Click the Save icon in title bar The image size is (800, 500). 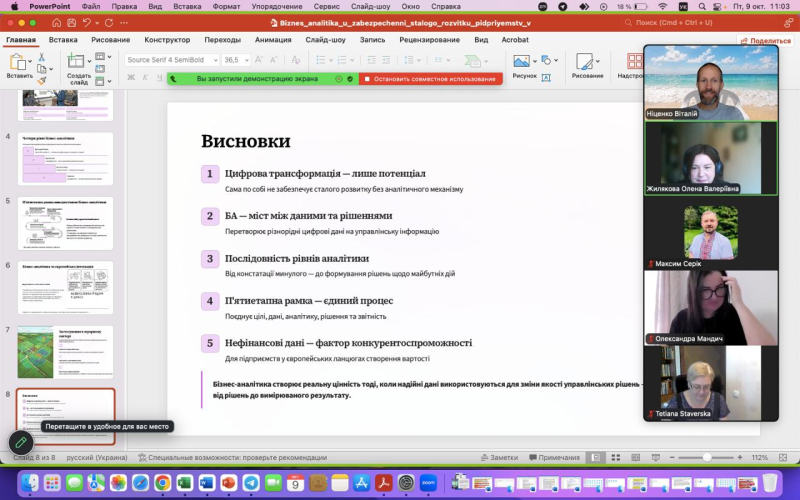(x=71, y=23)
